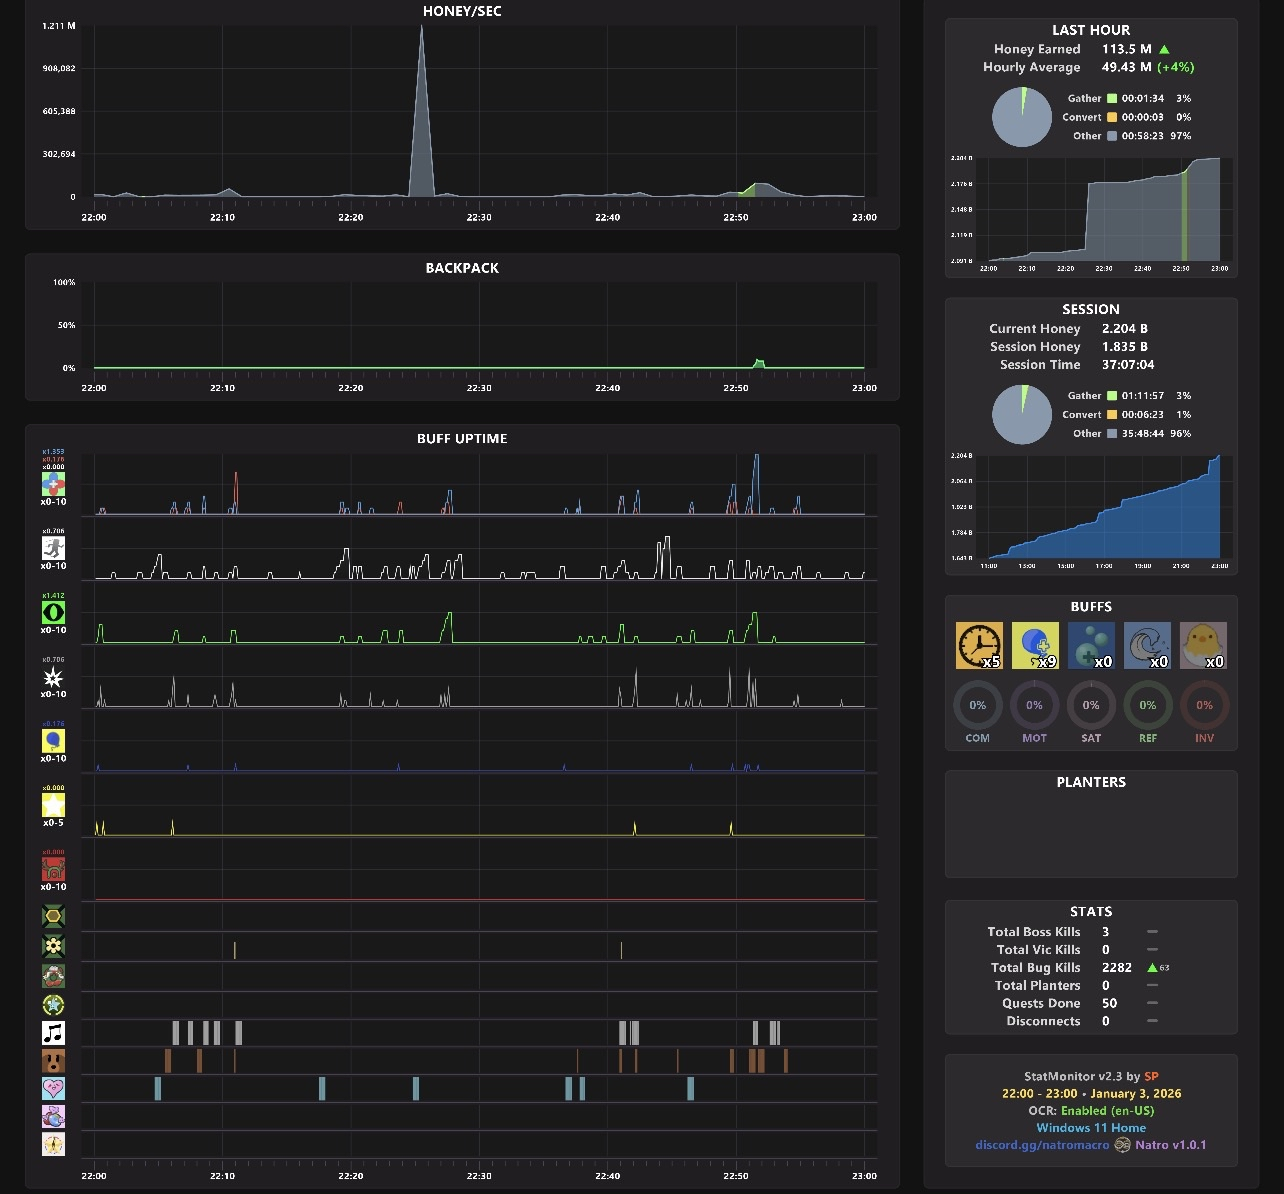
Task: Click the MOT 0% progress ring
Action: pos(1034,705)
